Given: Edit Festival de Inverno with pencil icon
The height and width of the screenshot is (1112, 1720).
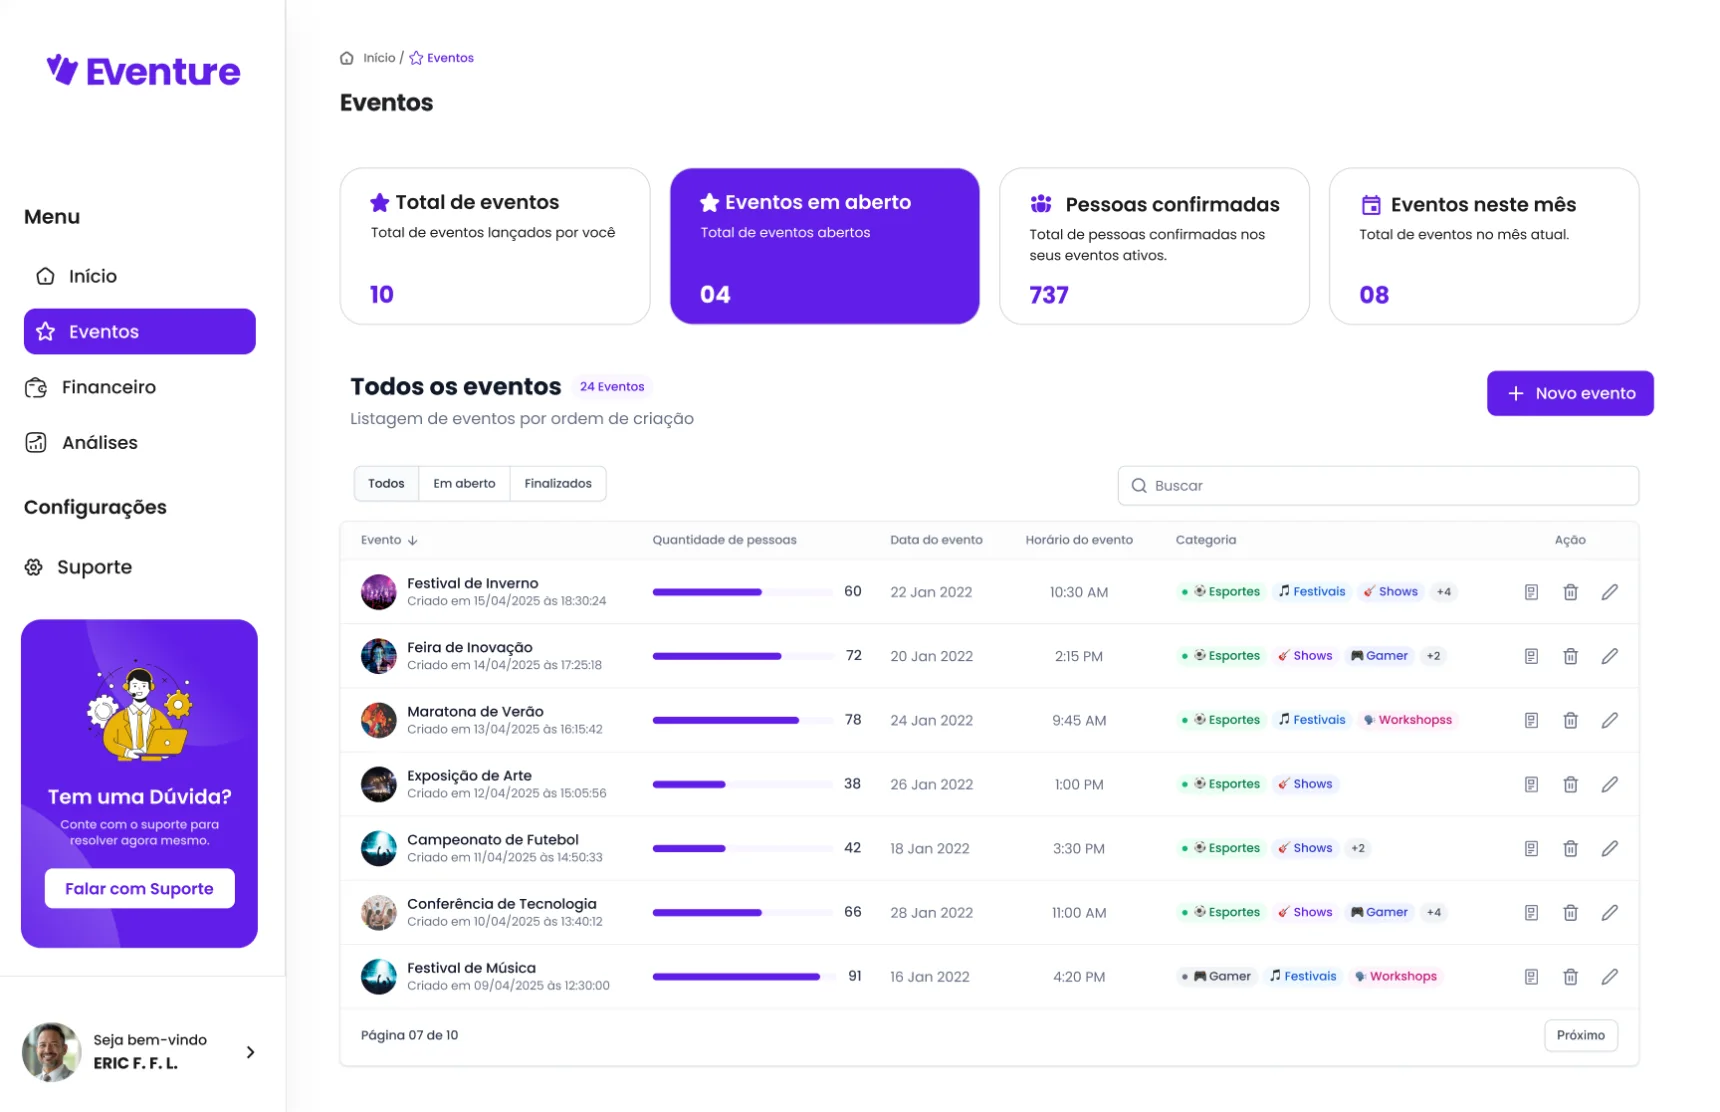Looking at the screenshot, I should (x=1609, y=592).
